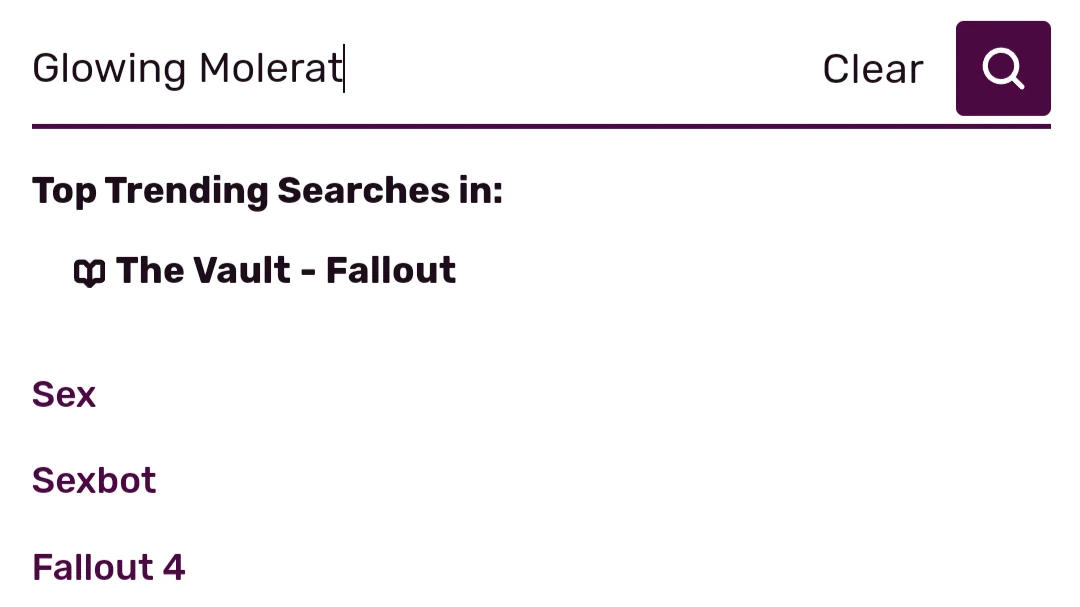The height and width of the screenshot is (607, 1080).
Task: Click the purple underline beneath the search bar
Action: 540,127
